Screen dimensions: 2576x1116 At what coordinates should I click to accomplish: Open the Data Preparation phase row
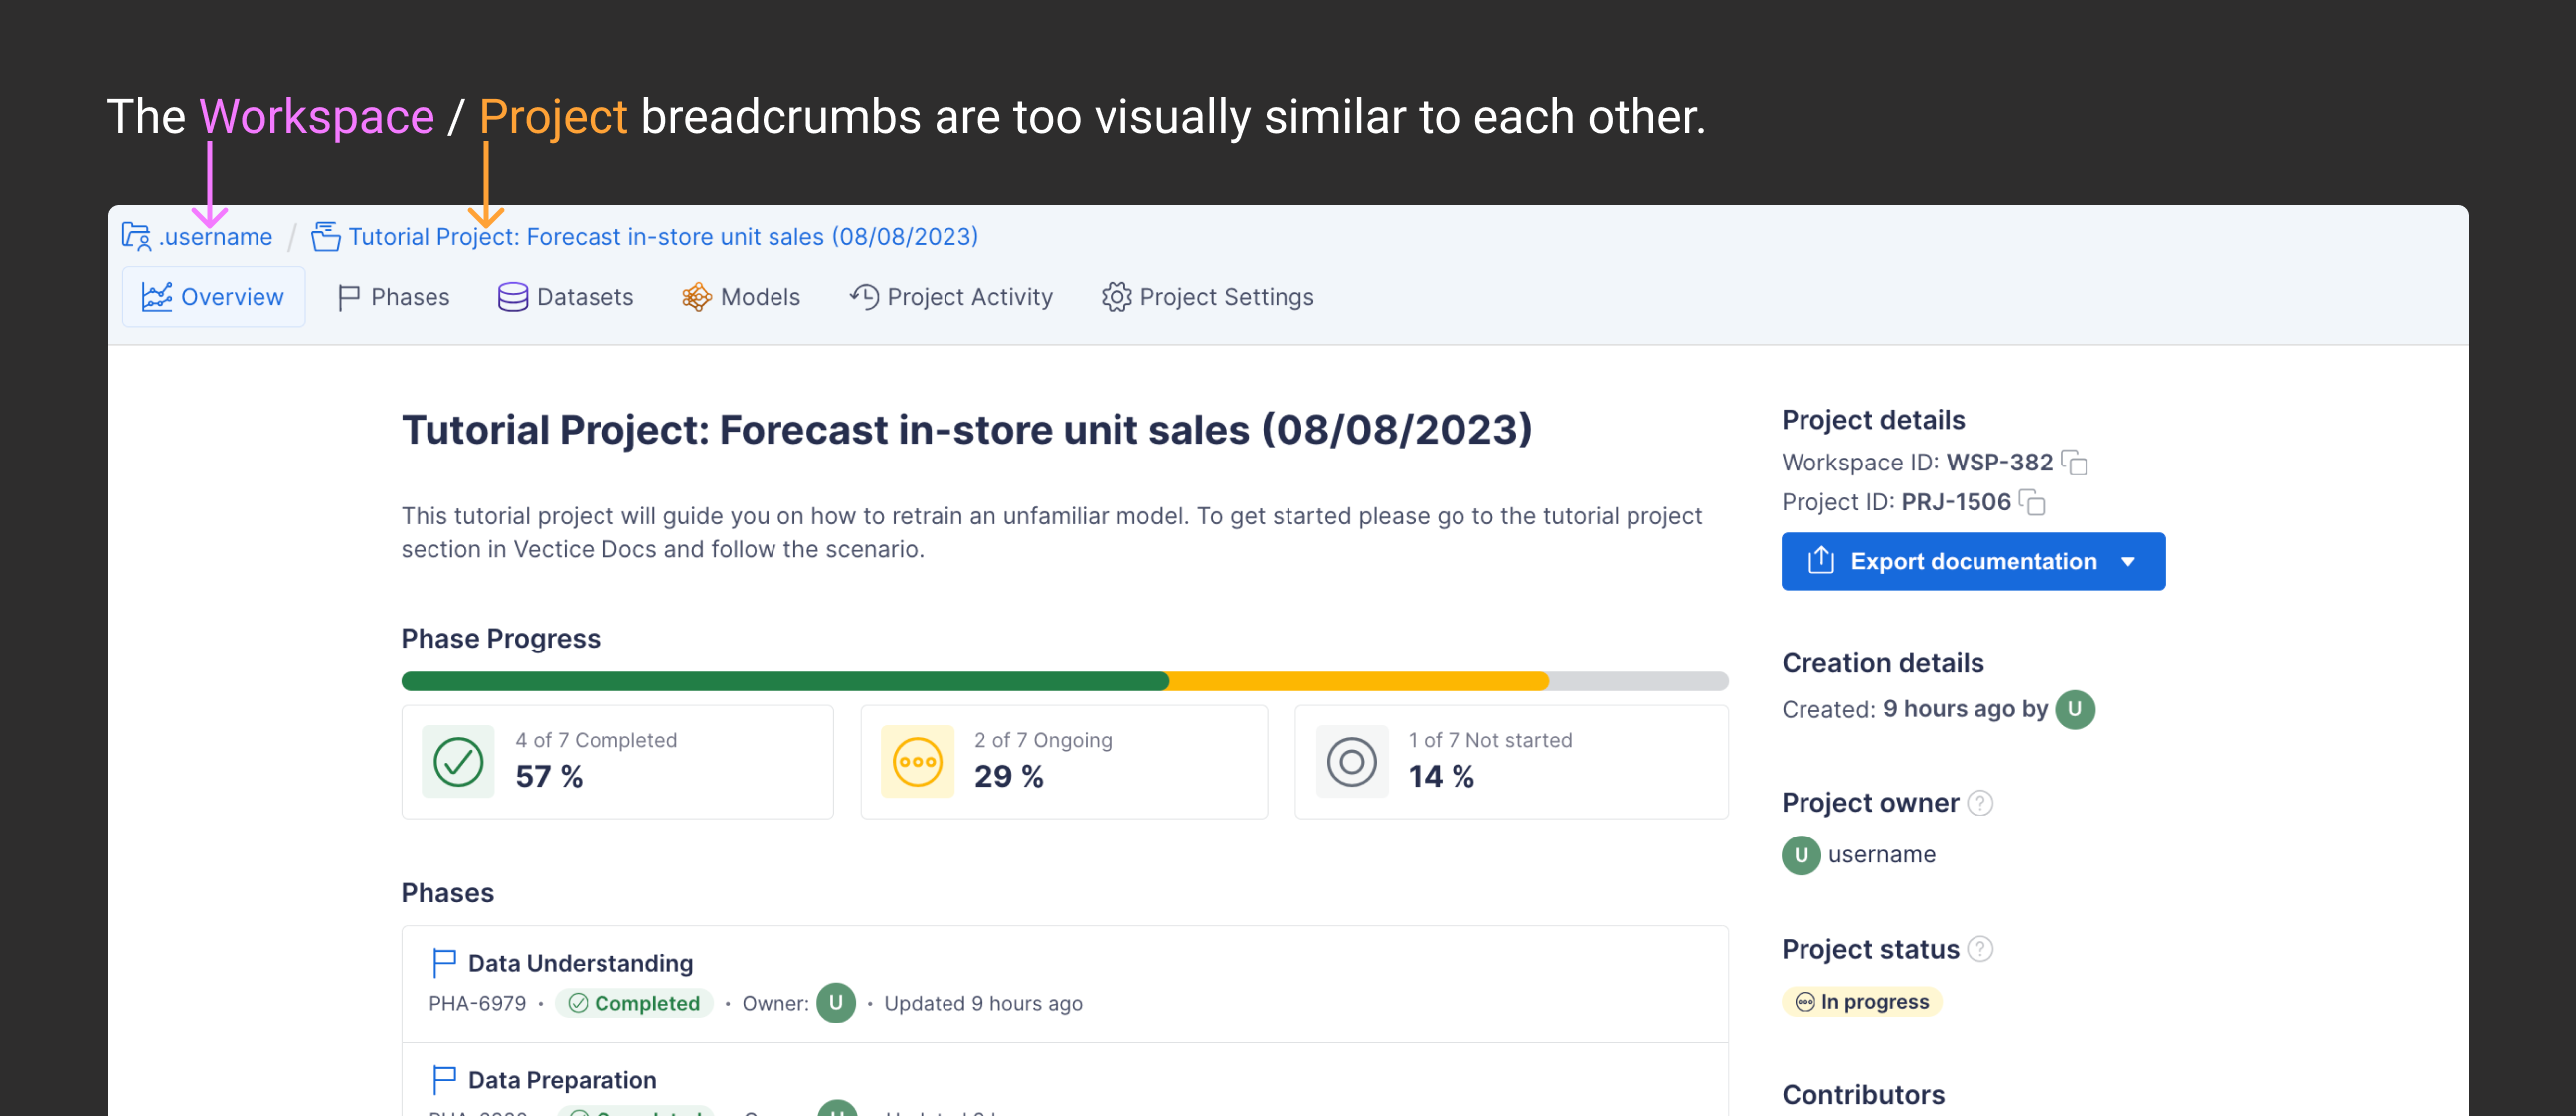pyautogui.click(x=562, y=1080)
